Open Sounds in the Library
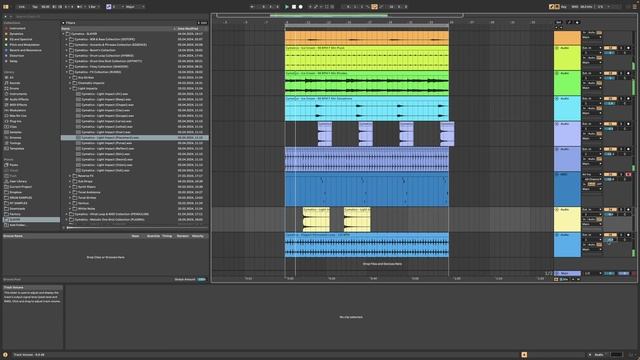Image resolution: width=640 pixels, height=360 pixels. (x=14, y=83)
